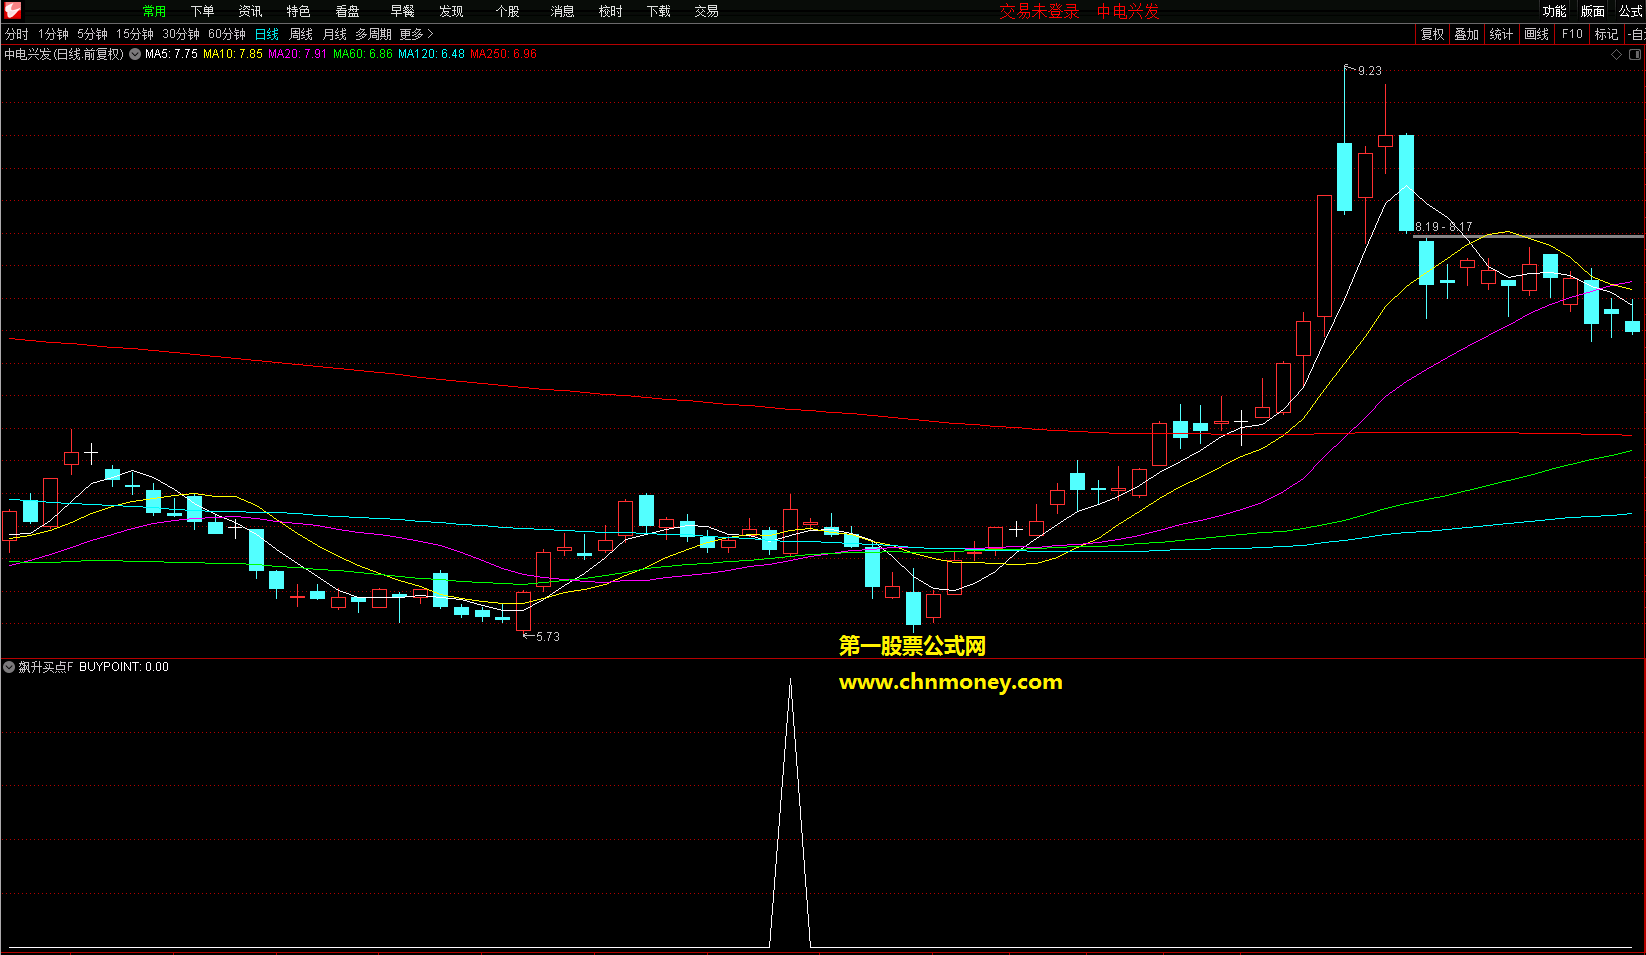Click the red app logo icon

12,11
